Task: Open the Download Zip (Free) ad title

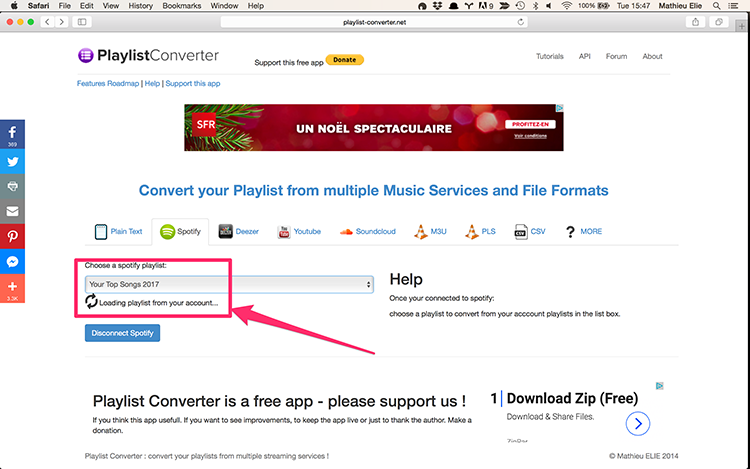Action: click(572, 398)
